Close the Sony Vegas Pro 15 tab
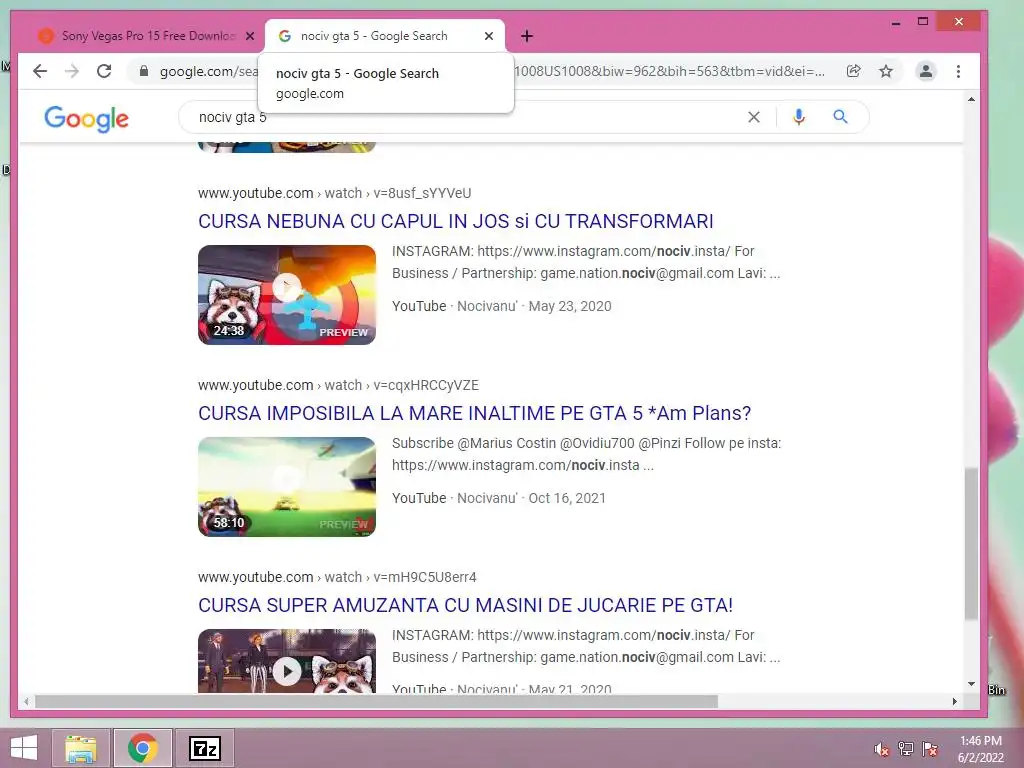The width and height of the screenshot is (1024, 768). 249,36
